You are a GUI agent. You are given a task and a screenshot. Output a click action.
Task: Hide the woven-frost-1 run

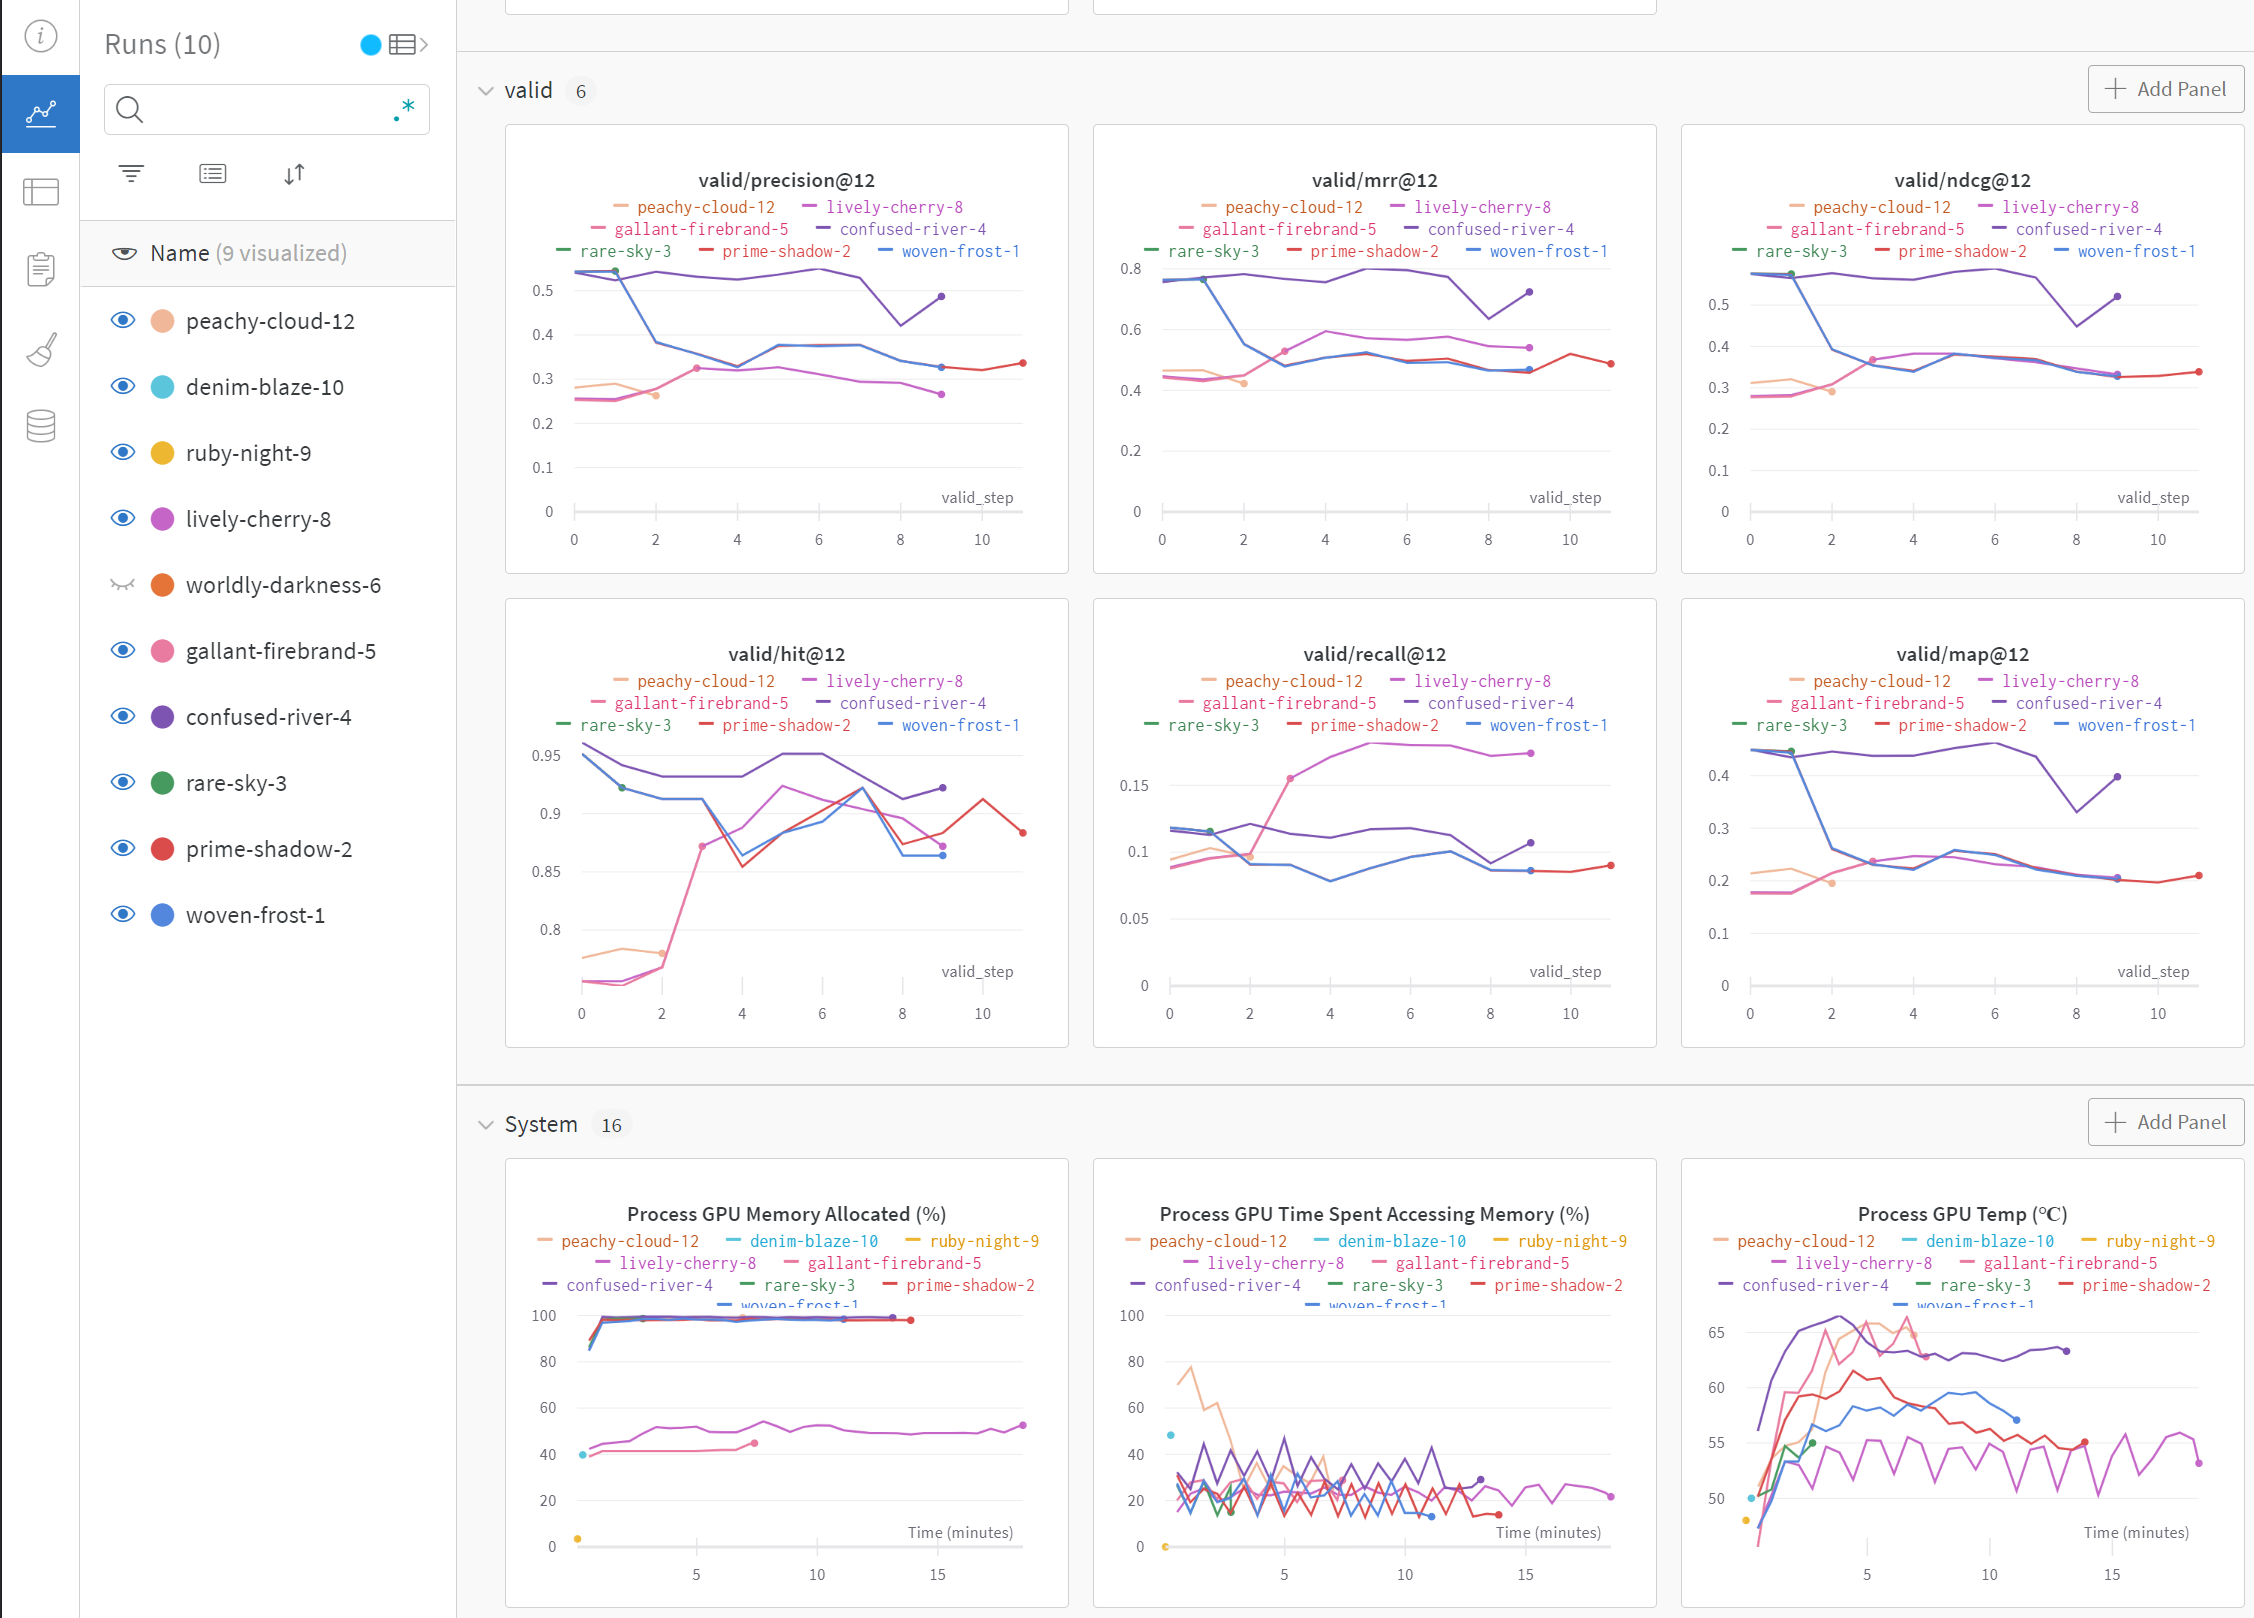point(123,915)
